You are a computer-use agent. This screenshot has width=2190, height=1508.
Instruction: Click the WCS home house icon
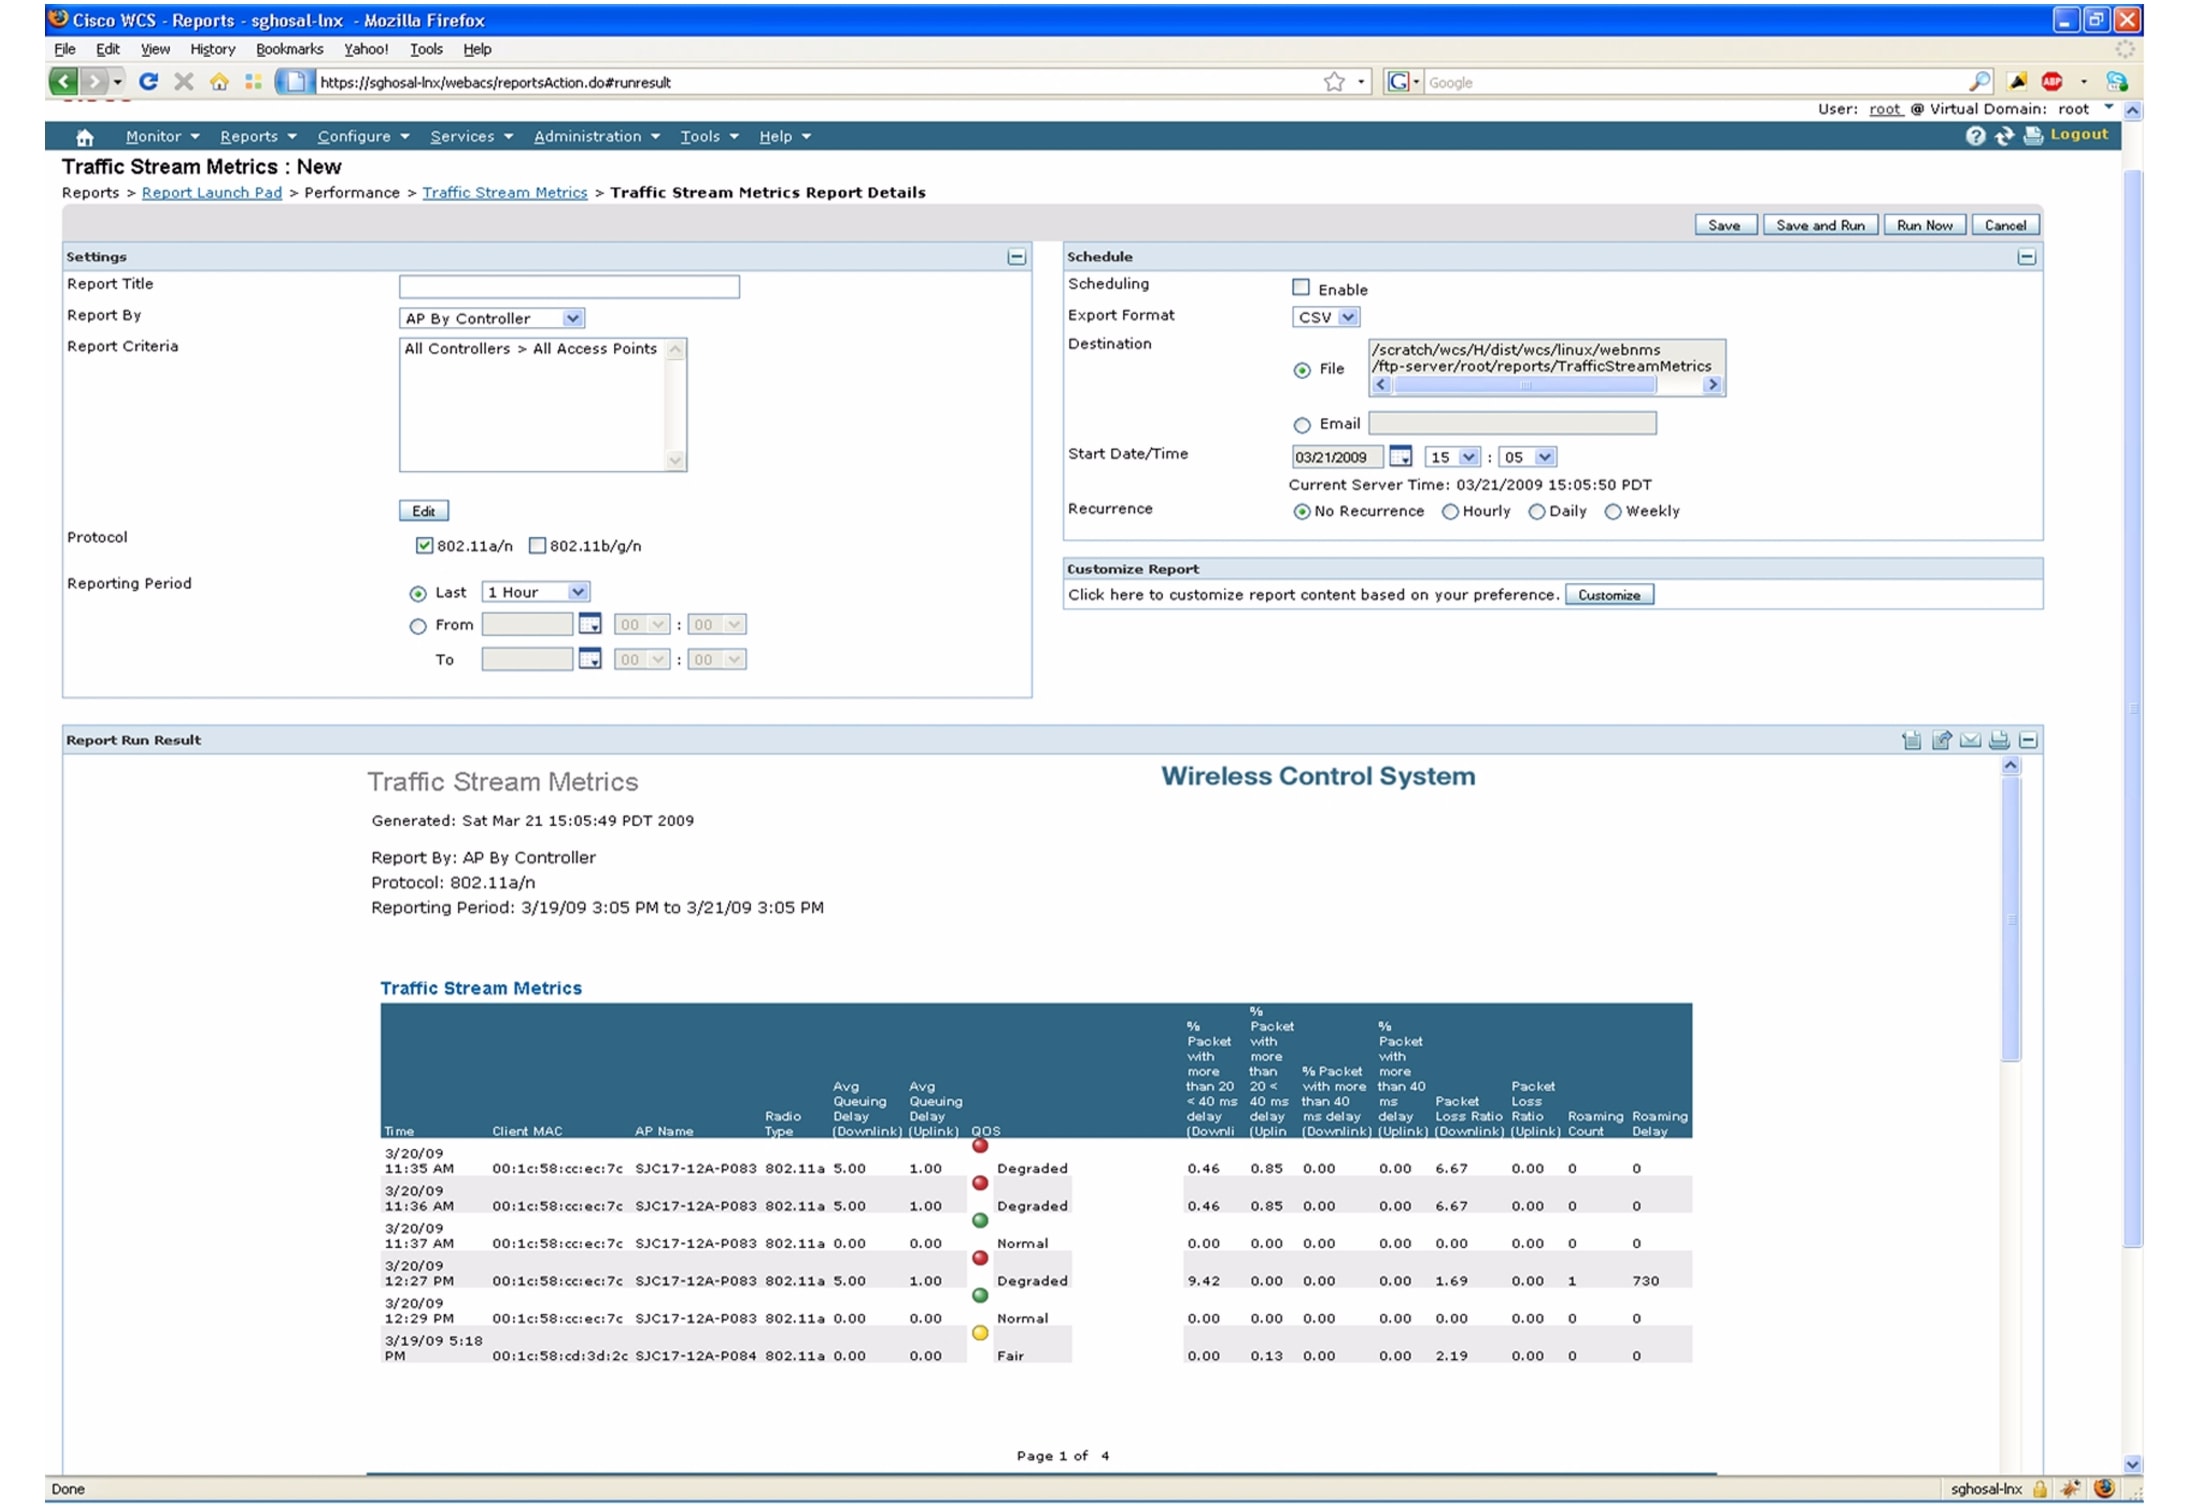coord(85,136)
